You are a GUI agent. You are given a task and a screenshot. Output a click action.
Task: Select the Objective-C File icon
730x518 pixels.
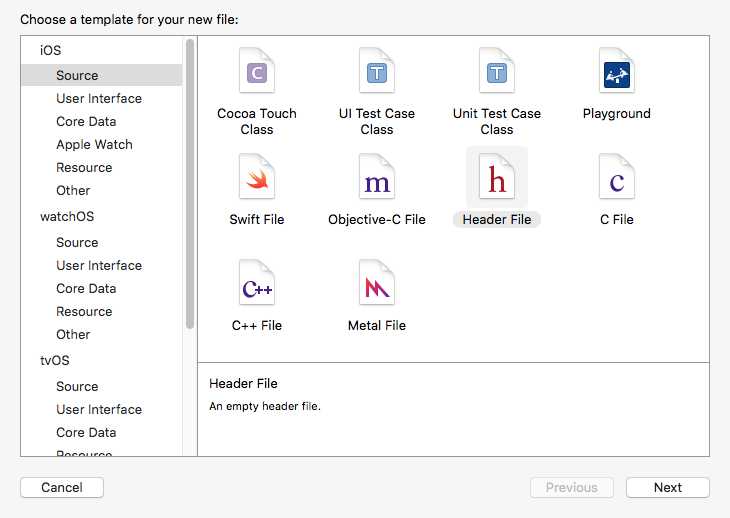pyautogui.click(x=377, y=177)
